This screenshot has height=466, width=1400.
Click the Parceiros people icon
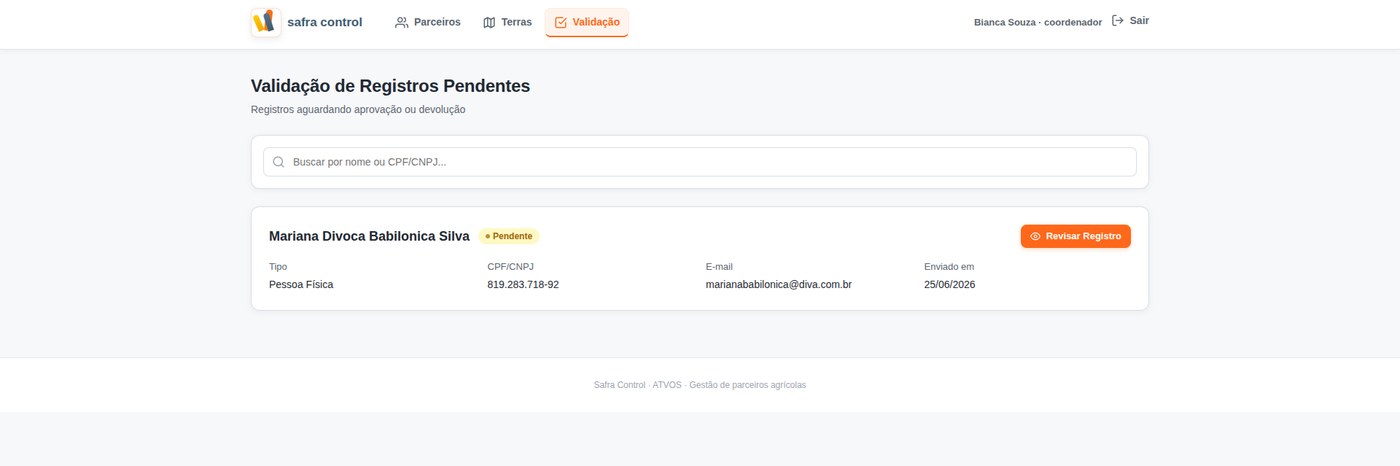(401, 22)
